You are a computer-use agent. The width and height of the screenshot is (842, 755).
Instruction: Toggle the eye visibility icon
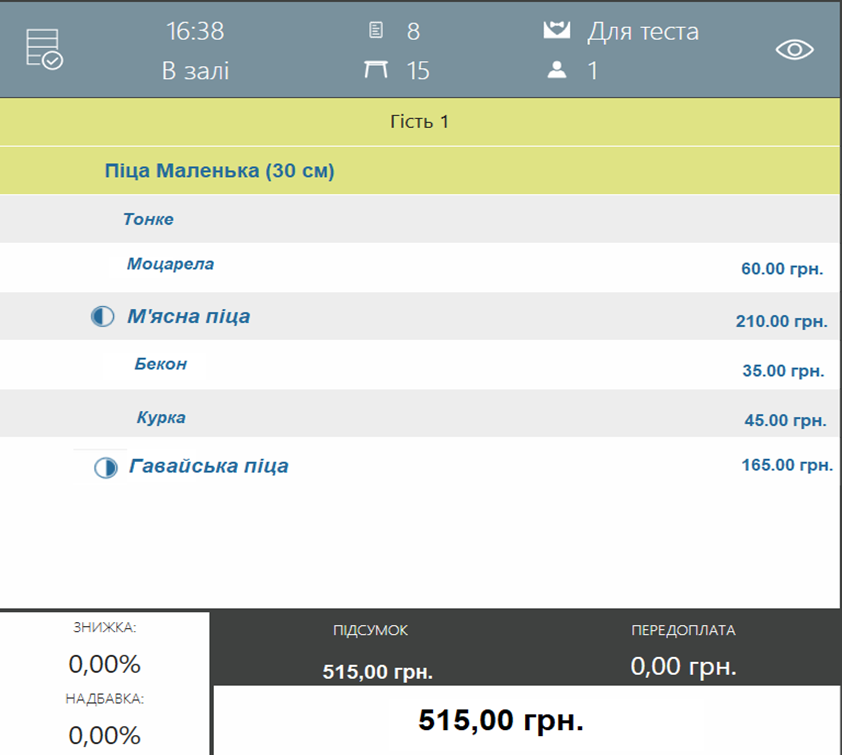click(x=794, y=50)
